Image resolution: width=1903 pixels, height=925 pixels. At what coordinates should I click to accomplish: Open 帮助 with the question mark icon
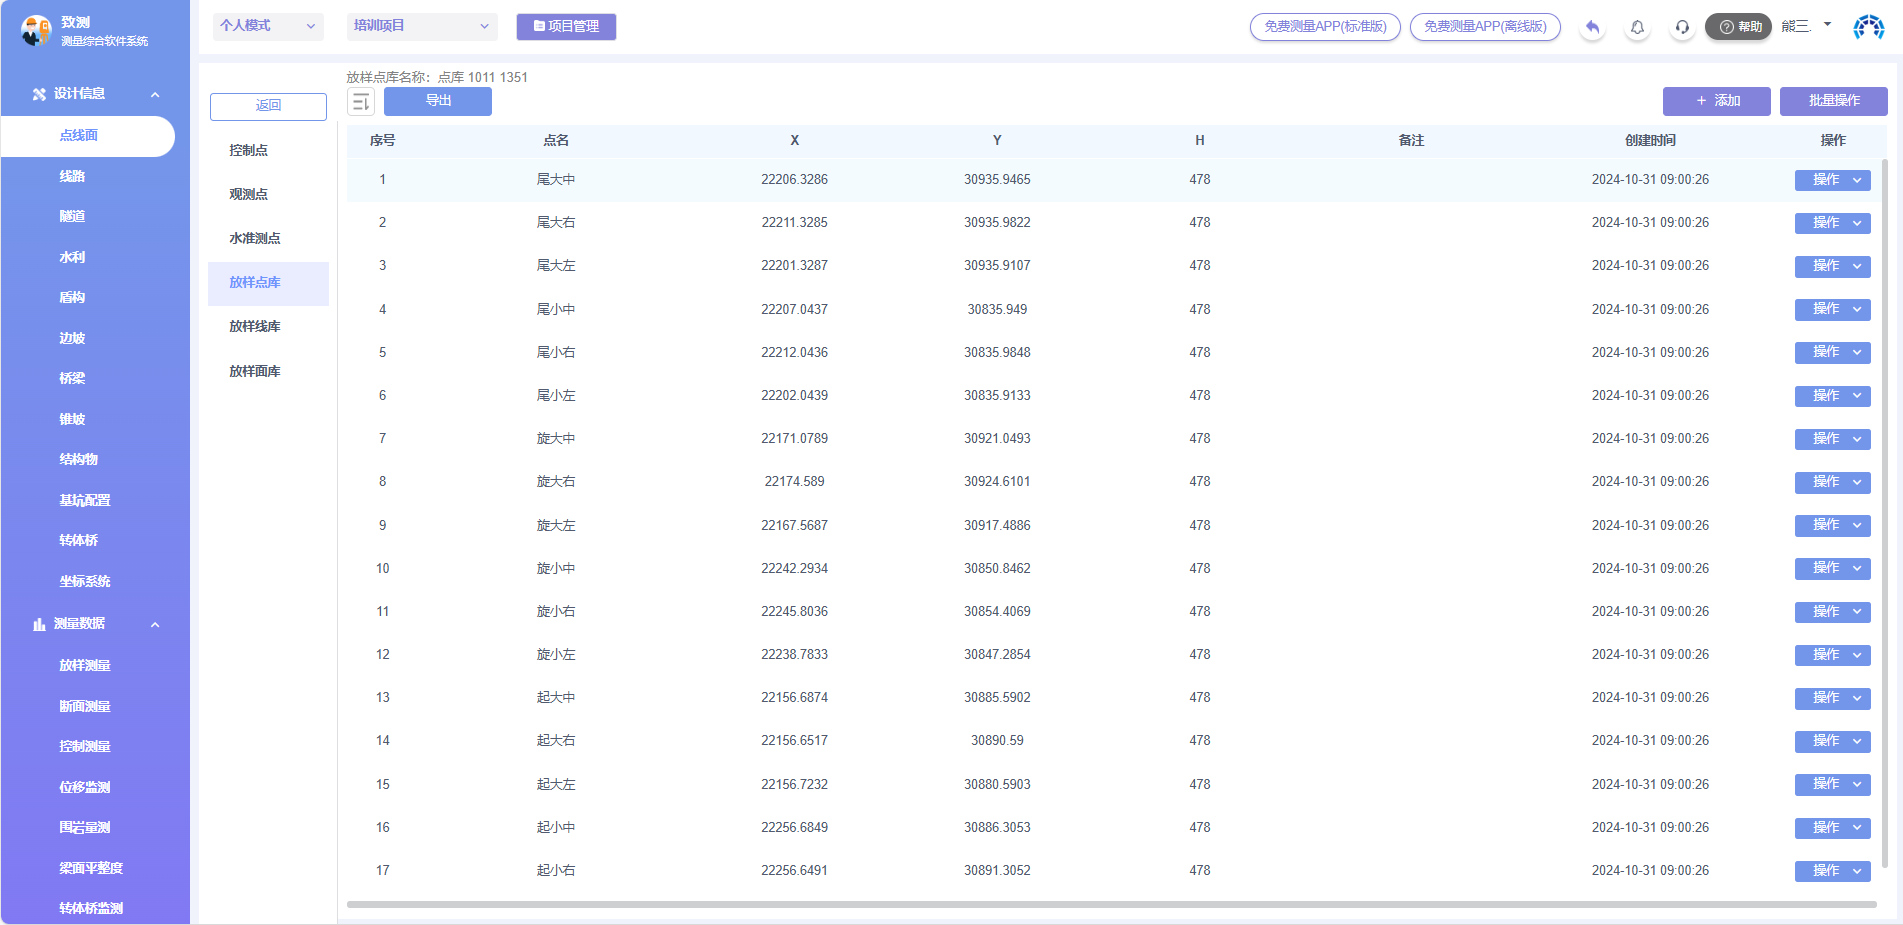[x=1738, y=27]
